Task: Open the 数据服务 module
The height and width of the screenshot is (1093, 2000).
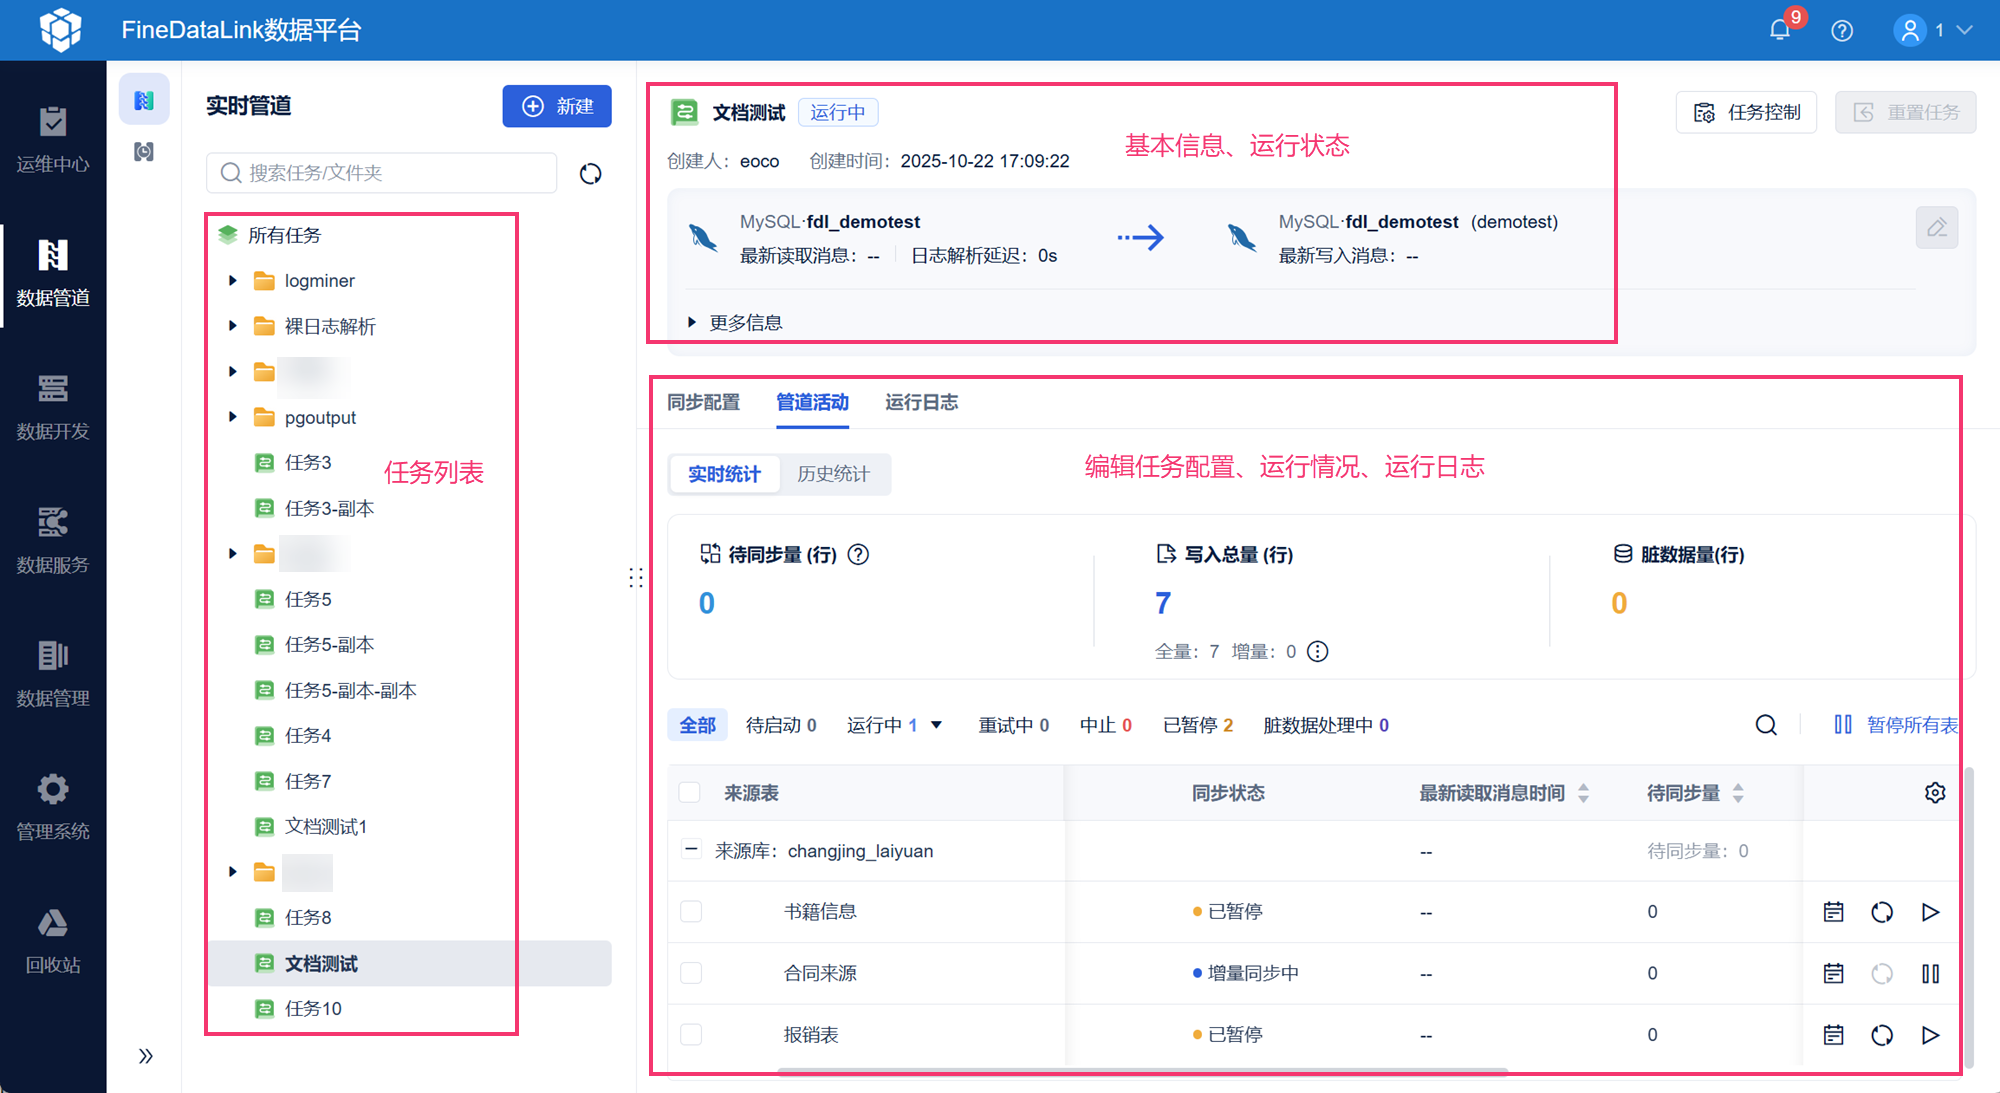Action: 53,540
